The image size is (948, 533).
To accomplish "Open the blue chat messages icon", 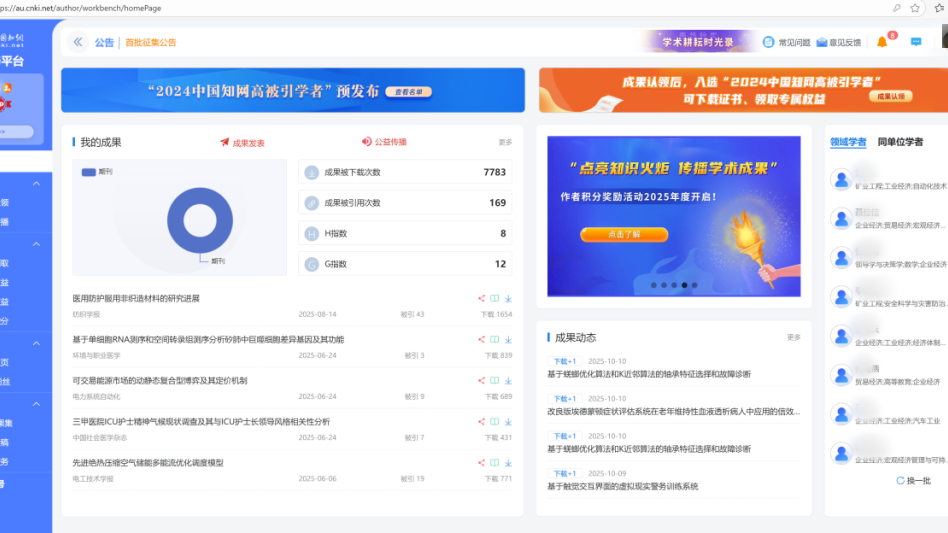I will coord(916,42).
